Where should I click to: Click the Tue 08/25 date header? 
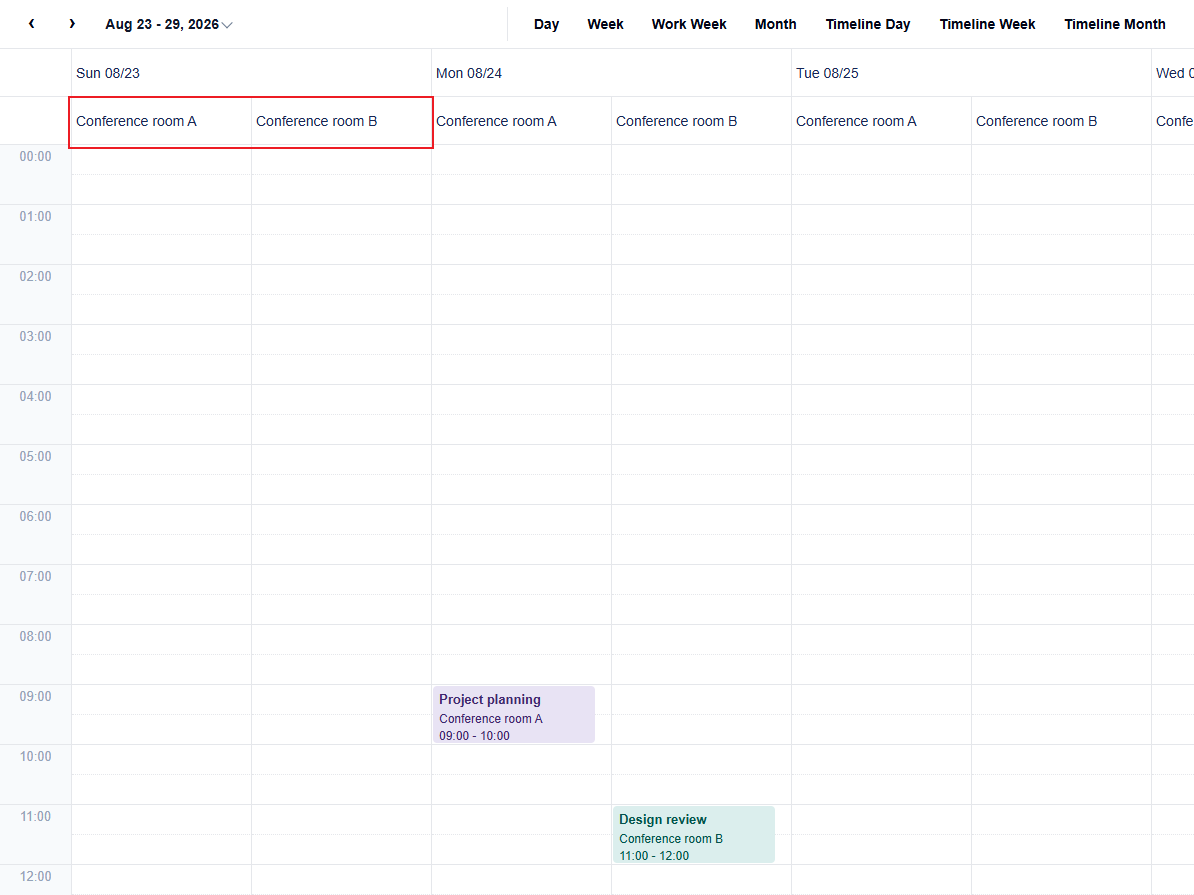pos(972,73)
